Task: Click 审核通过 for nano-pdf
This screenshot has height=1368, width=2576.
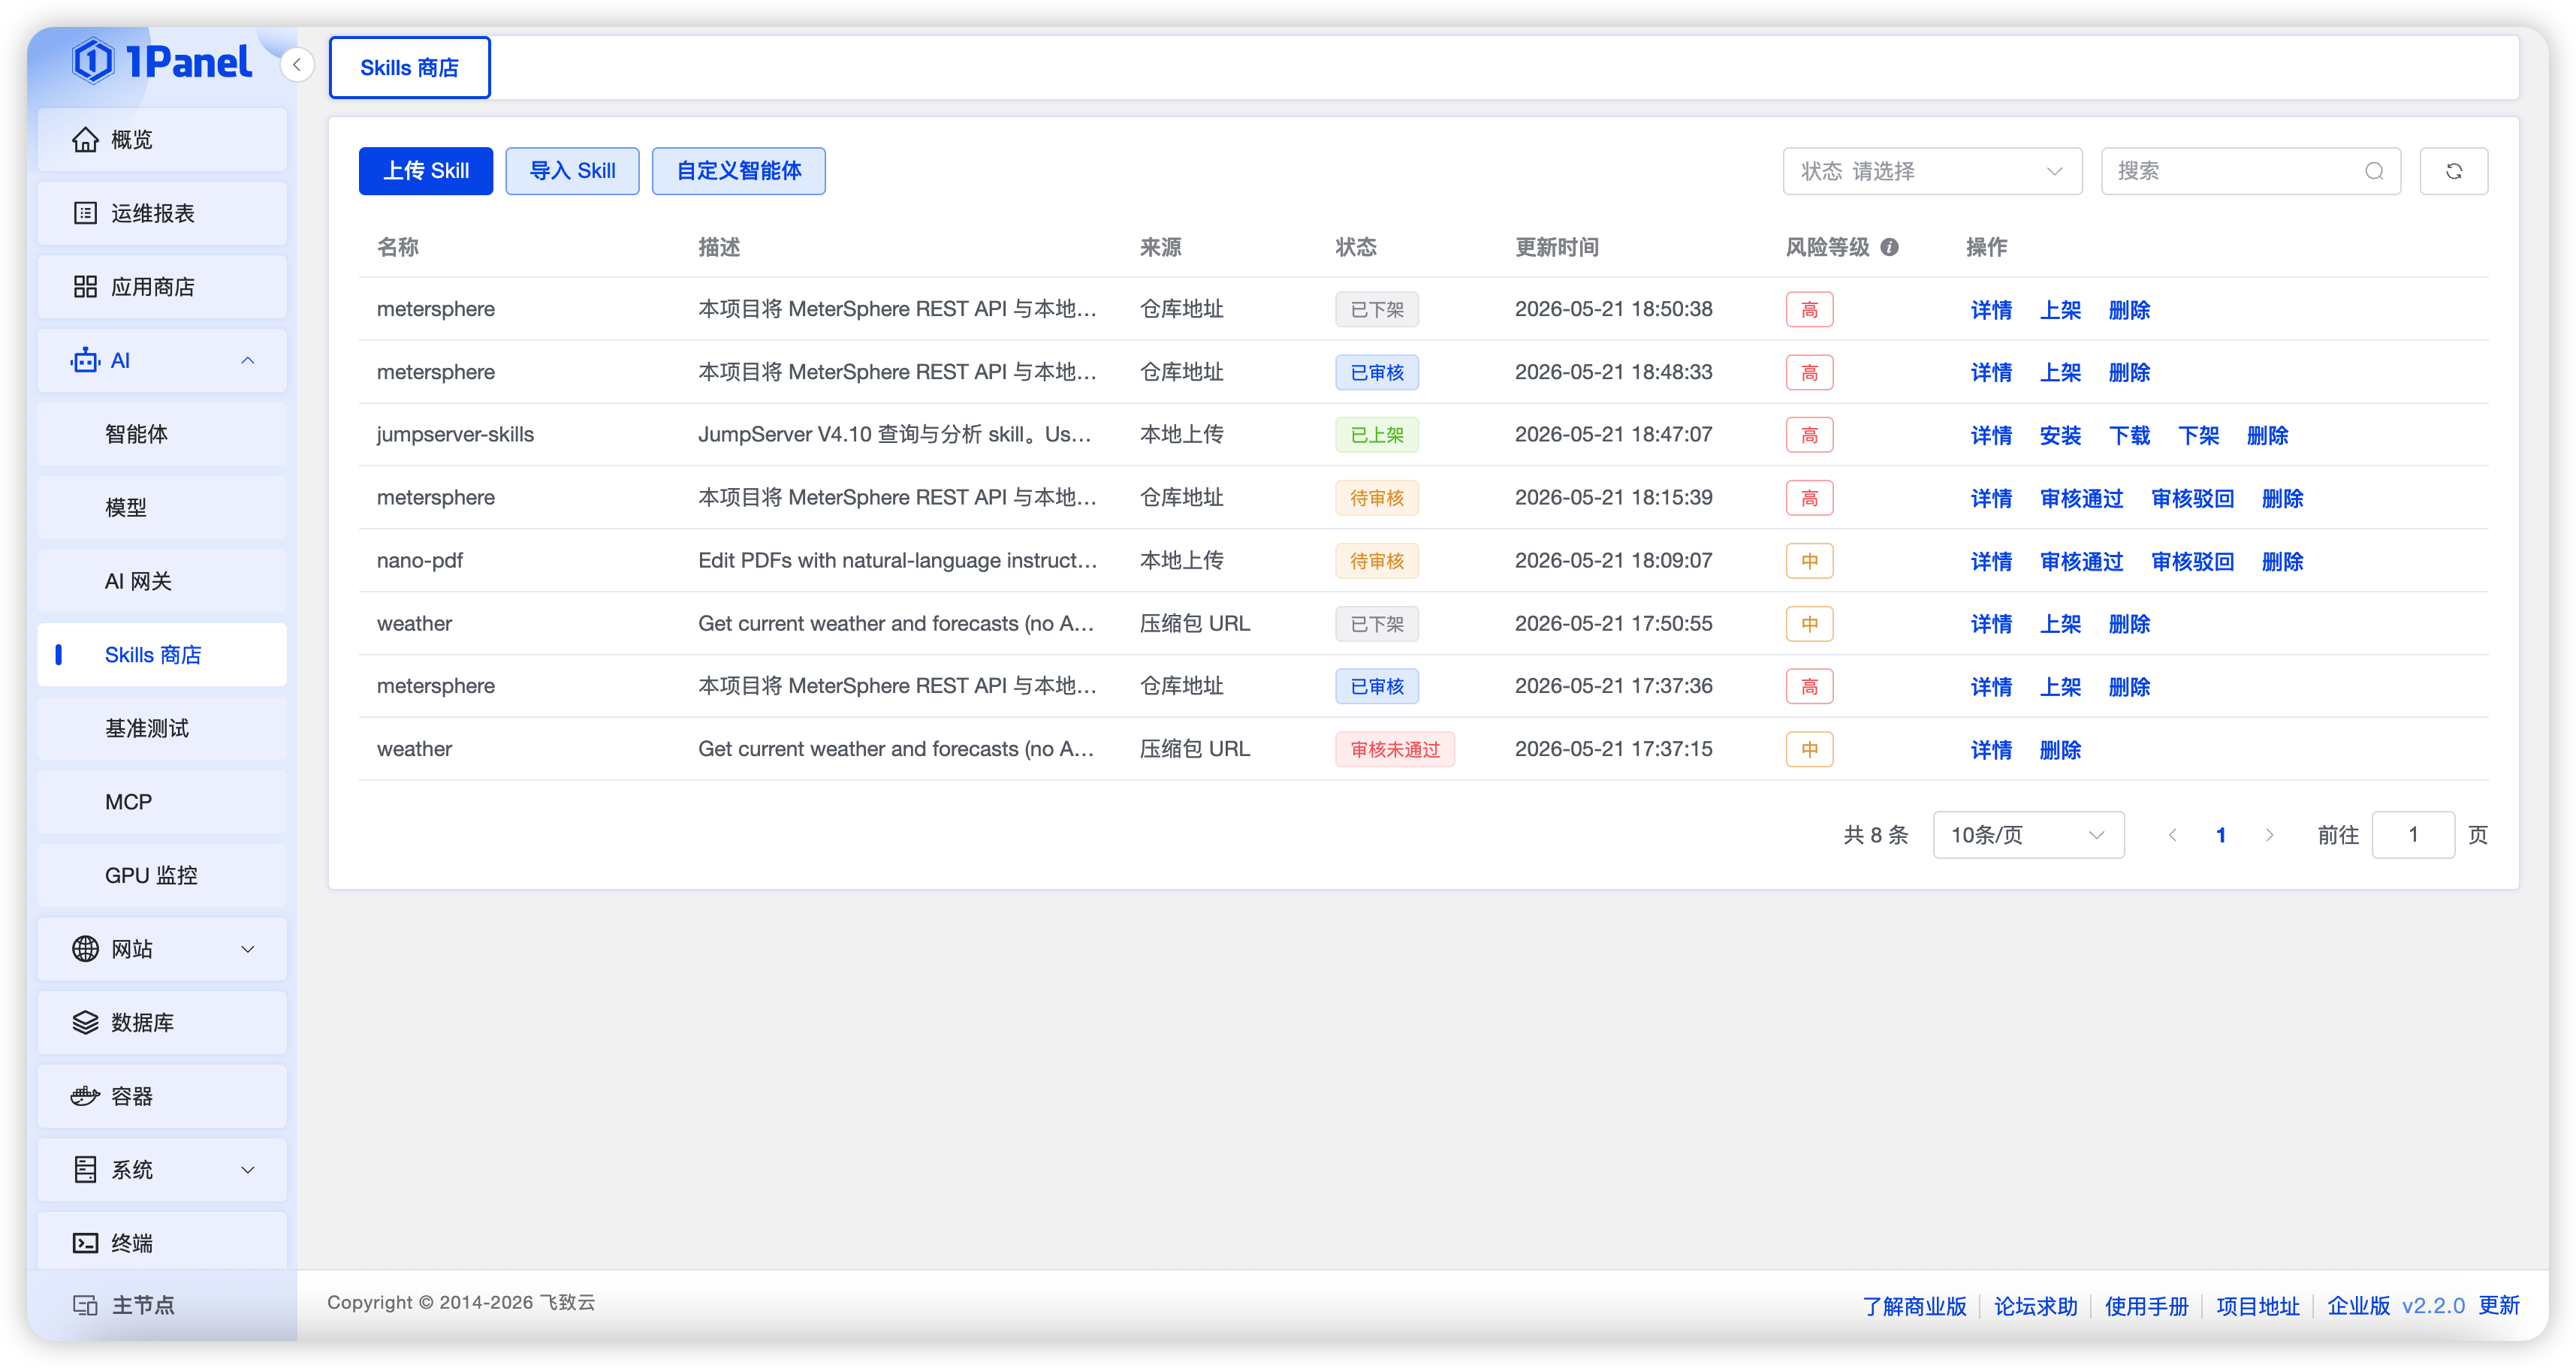Action: click(2081, 561)
